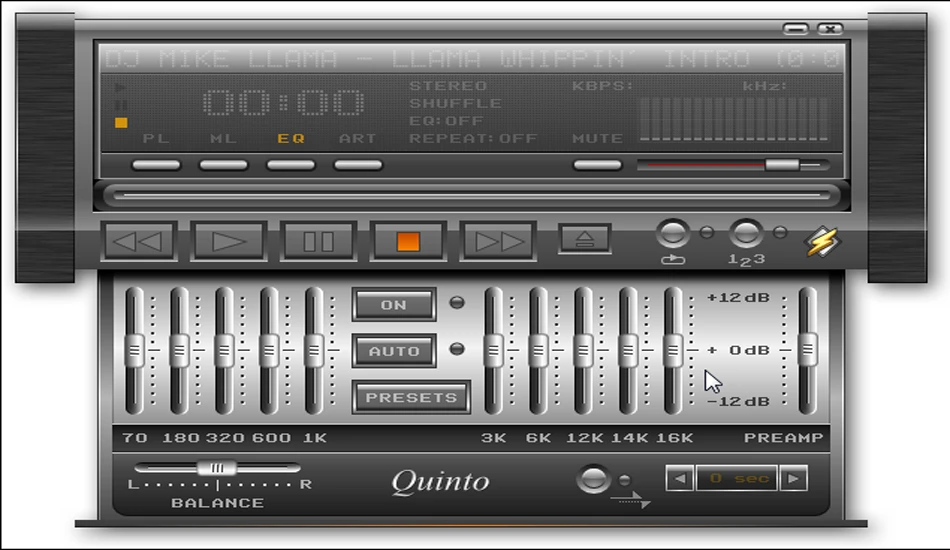Click the song seek bar
950x550 pixels.
(472, 195)
